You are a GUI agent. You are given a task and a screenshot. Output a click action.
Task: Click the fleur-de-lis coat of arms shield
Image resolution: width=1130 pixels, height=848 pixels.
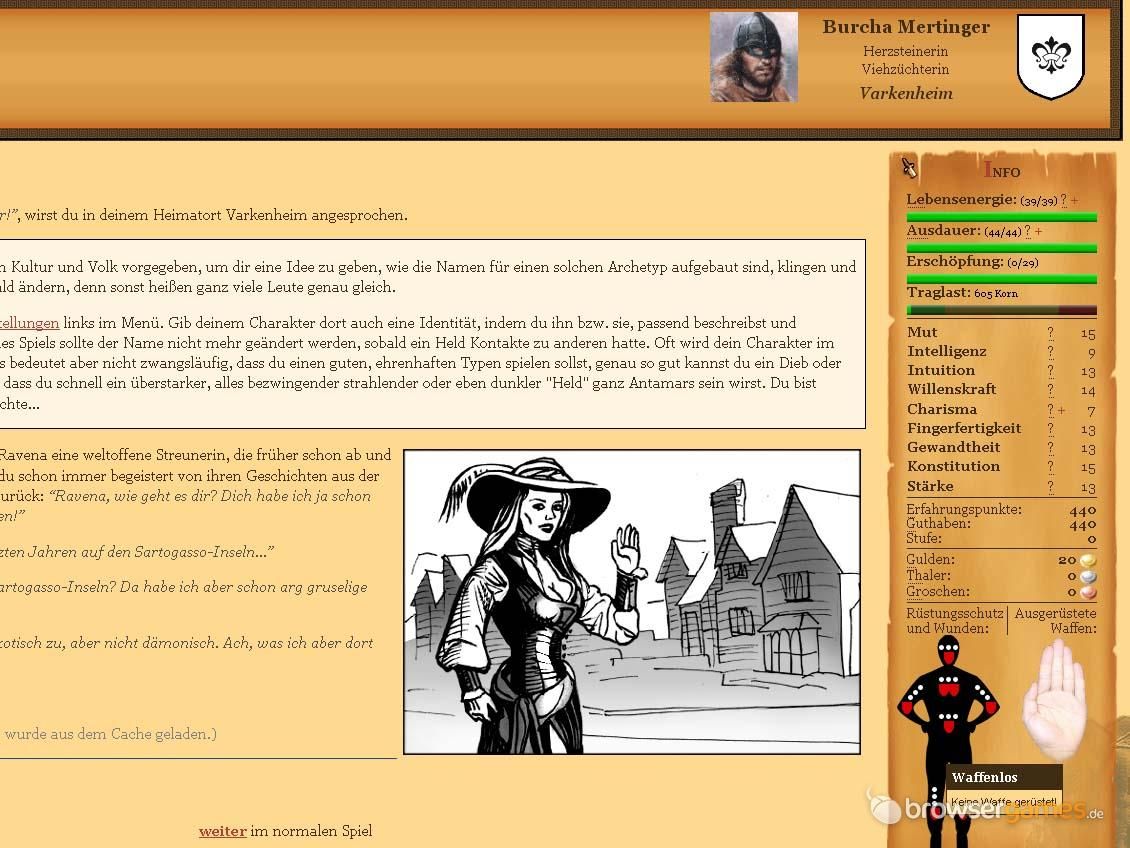click(1051, 57)
